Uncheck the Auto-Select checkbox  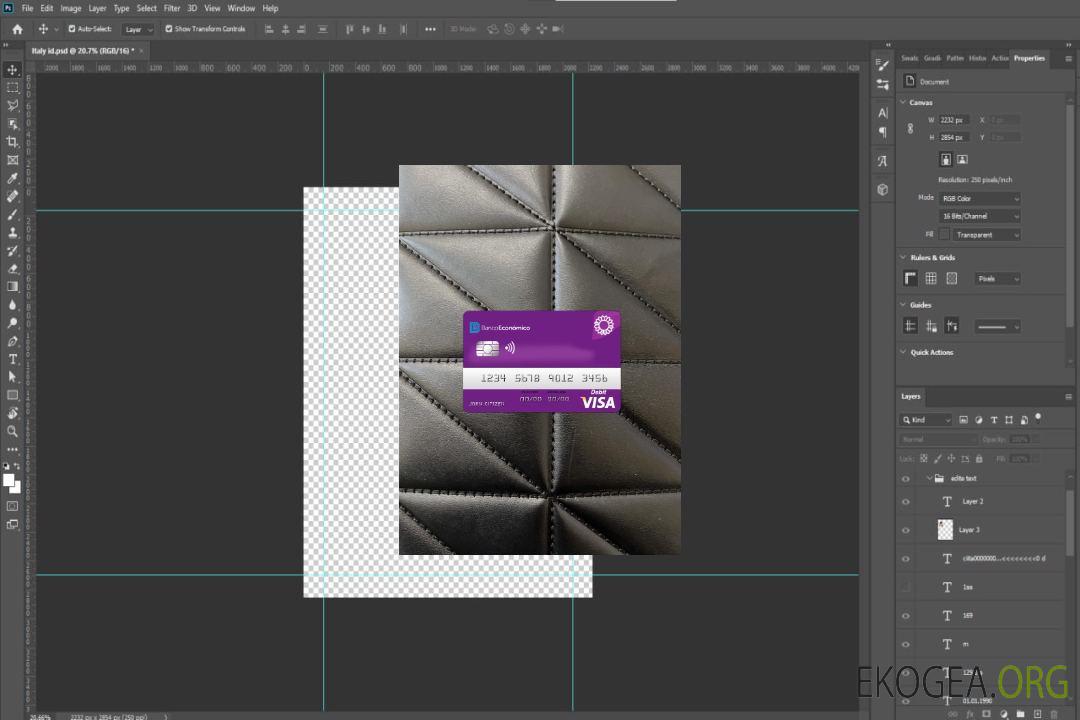click(x=72, y=29)
